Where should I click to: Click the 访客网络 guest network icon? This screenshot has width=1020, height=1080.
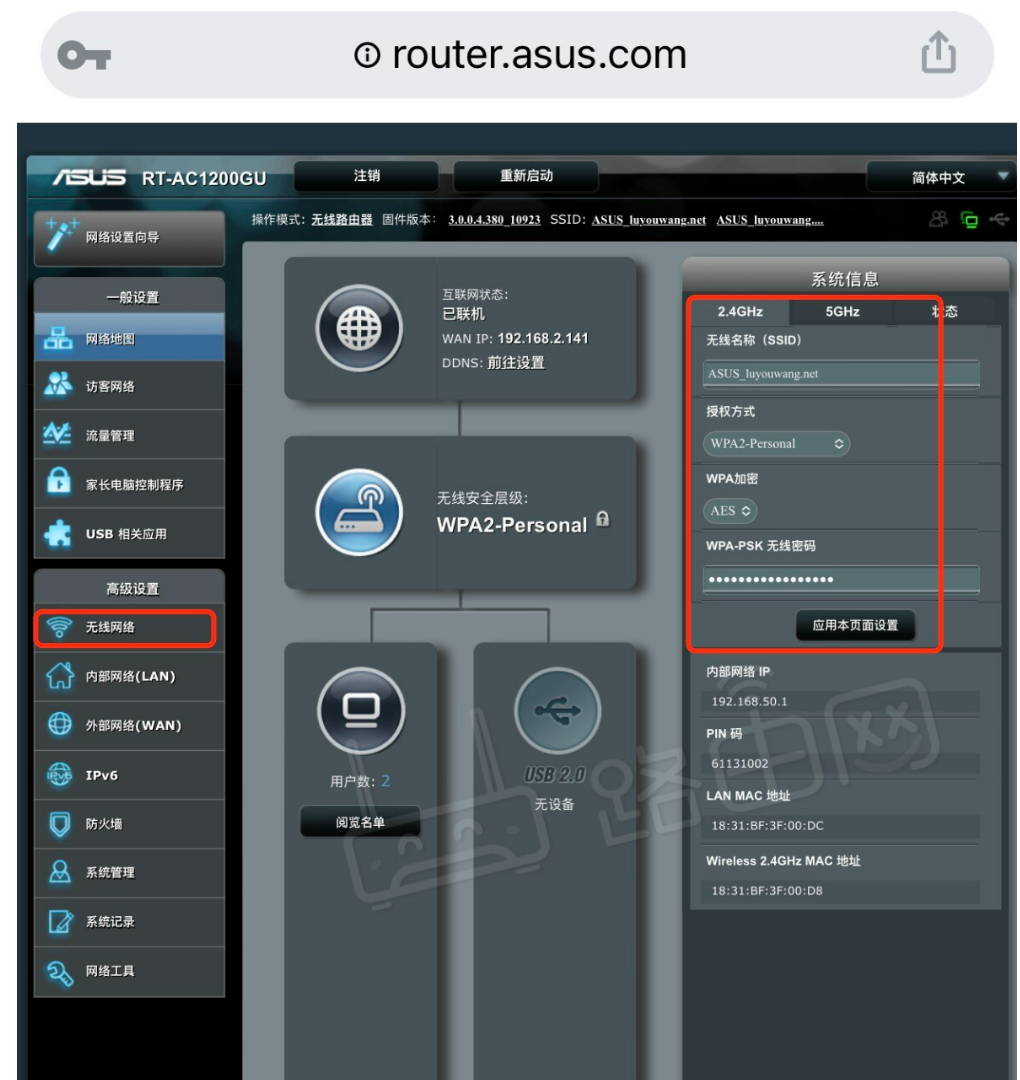pyautogui.click(x=58, y=384)
